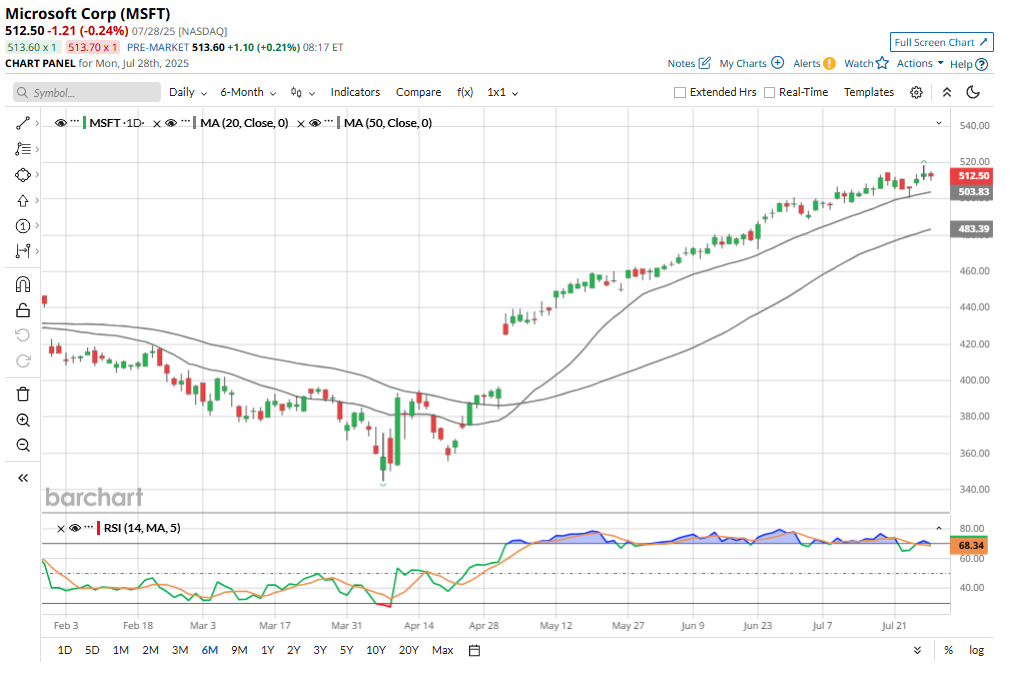Zoom out on the chart

point(23,445)
